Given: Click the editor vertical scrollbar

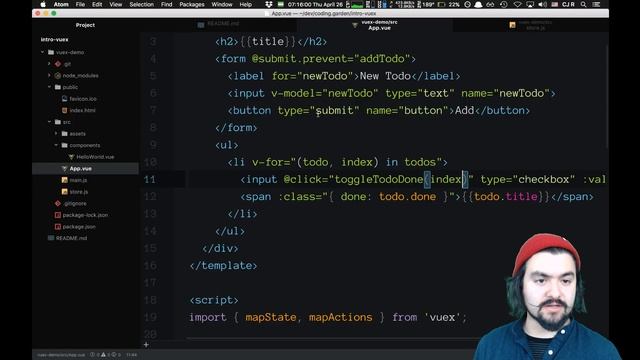Looking at the screenshot, I should (607, 96).
